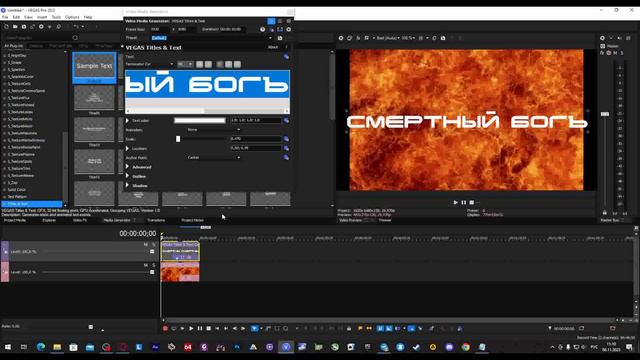Click the Undo arrow in main toolbar

pyautogui.click(x=76, y=27)
